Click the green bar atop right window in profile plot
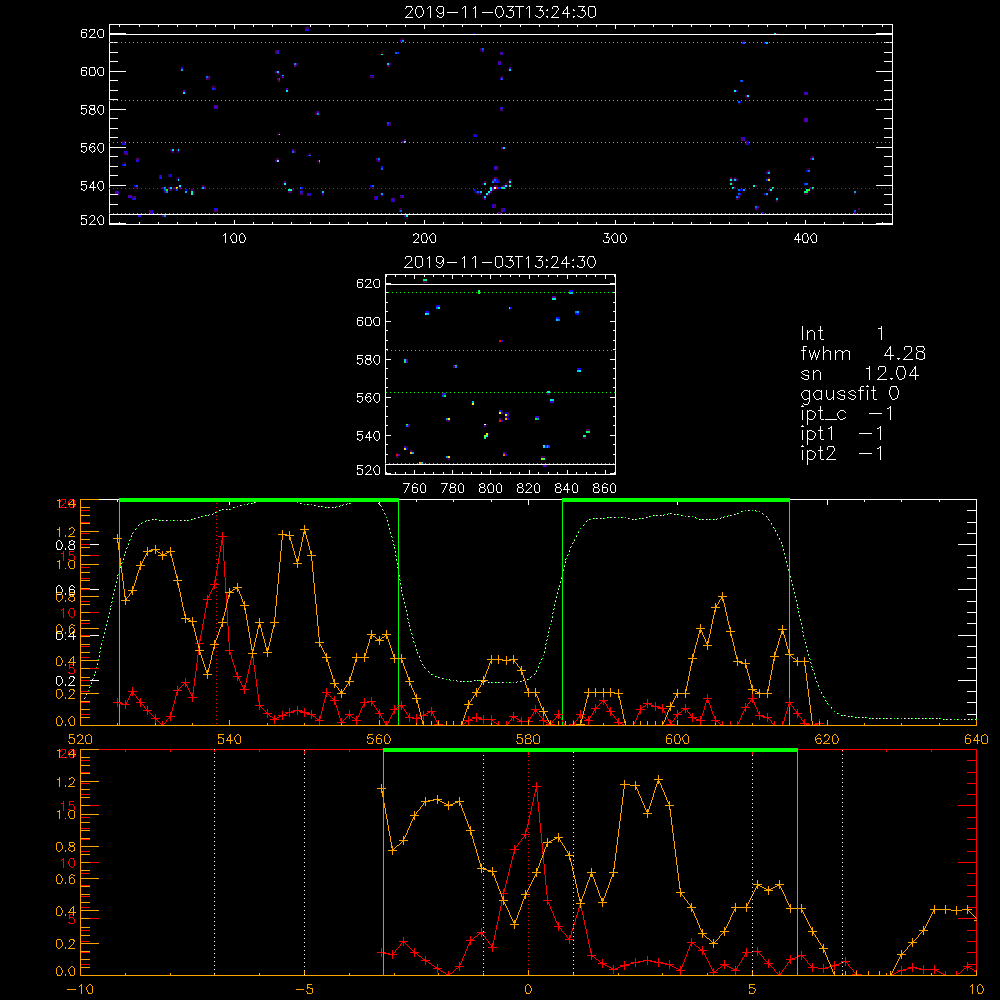Screen dimensions: 1000x1000 (x=676, y=500)
